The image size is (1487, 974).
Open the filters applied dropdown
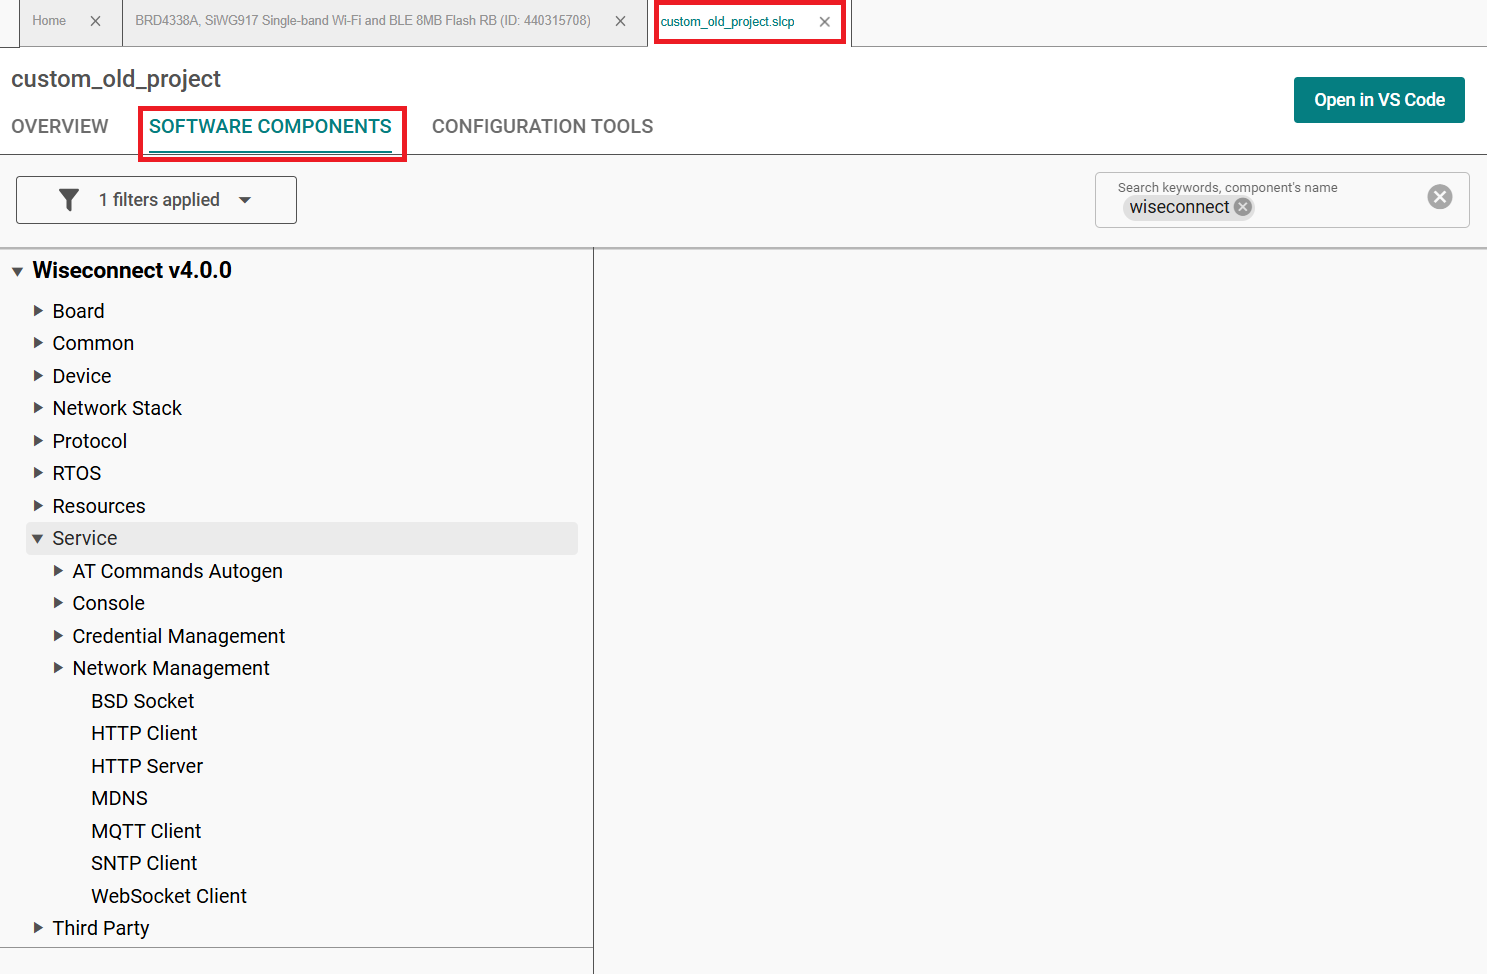[245, 200]
